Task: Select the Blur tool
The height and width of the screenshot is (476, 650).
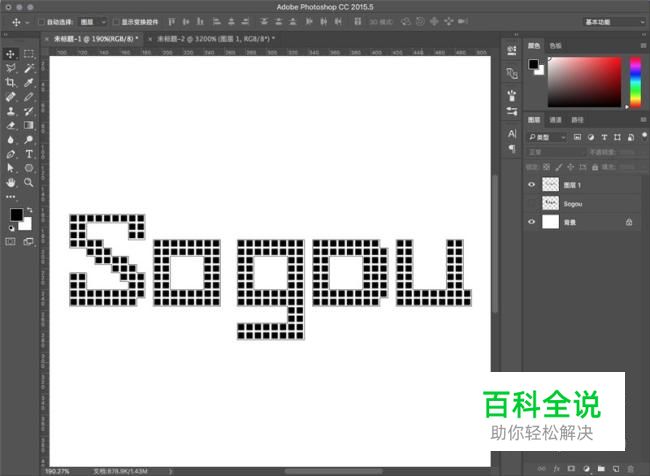Action: [10, 140]
